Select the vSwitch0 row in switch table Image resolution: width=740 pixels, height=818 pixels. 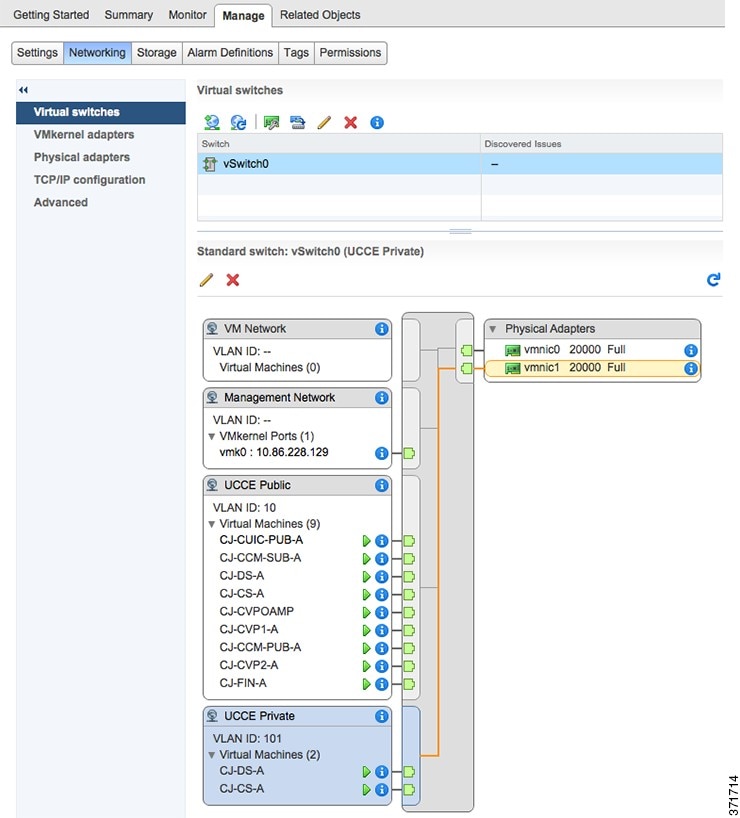pos(460,164)
